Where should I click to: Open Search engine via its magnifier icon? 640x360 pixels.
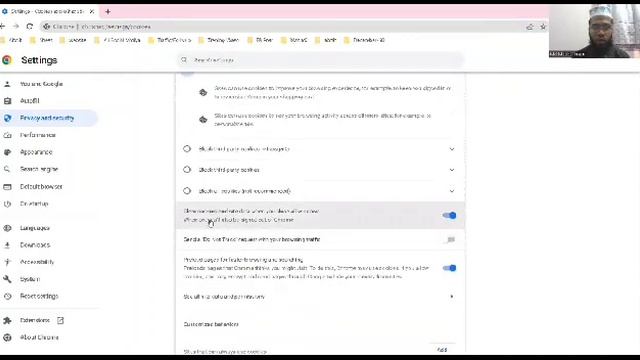click(7, 169)
